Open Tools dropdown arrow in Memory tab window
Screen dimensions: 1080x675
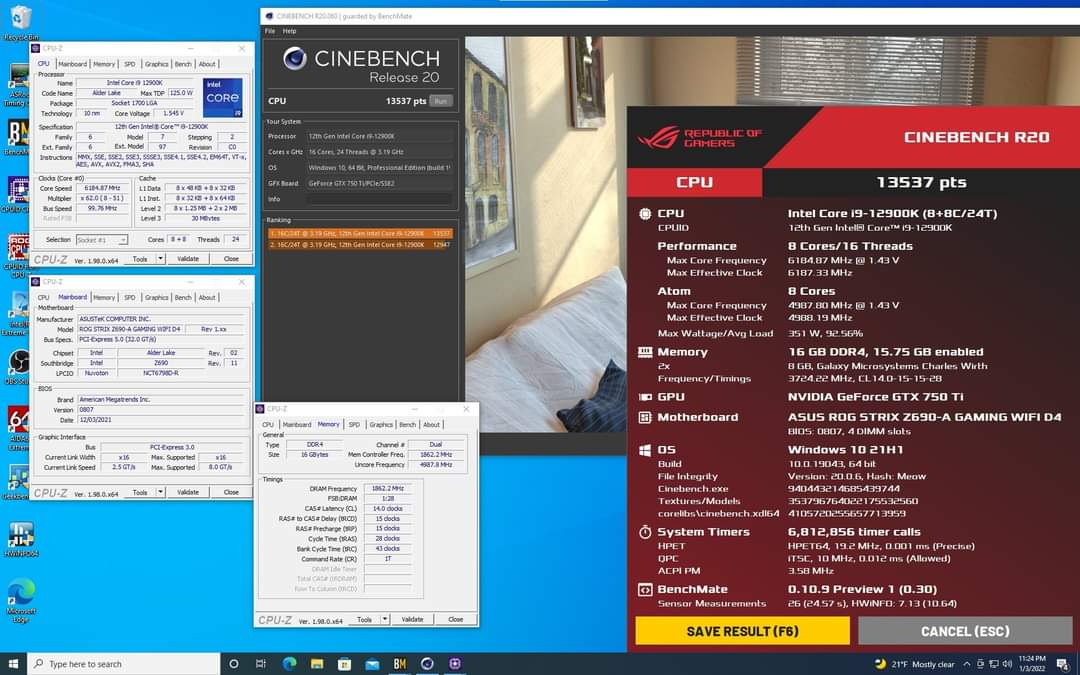(385, 619)
